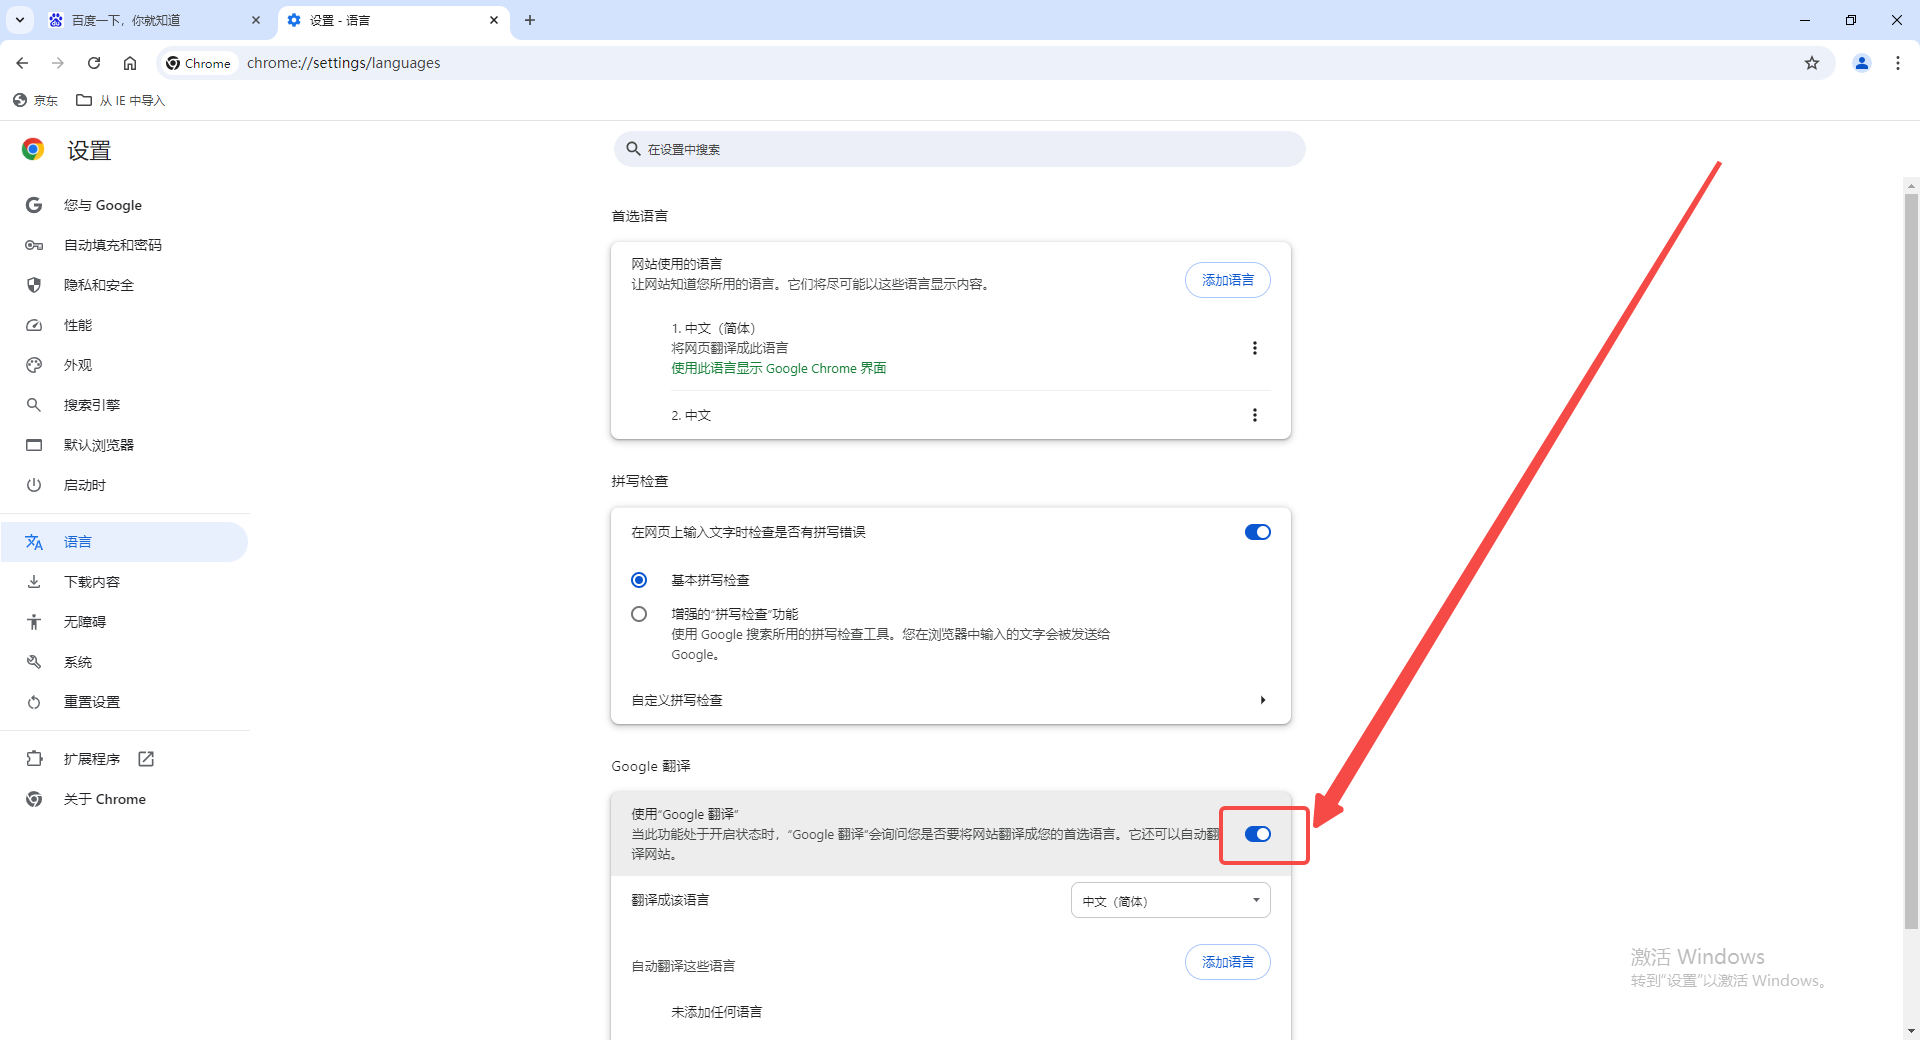This screenshot has width=1920, height=1040.
Task: Open the 京东 bookmark
Action: coord(36,100)
